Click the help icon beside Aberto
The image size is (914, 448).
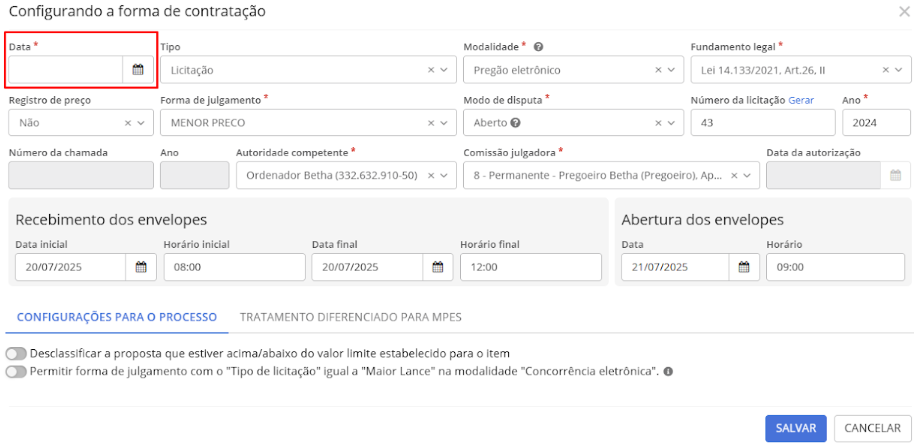pyautogui.click(x=515, y=123)
